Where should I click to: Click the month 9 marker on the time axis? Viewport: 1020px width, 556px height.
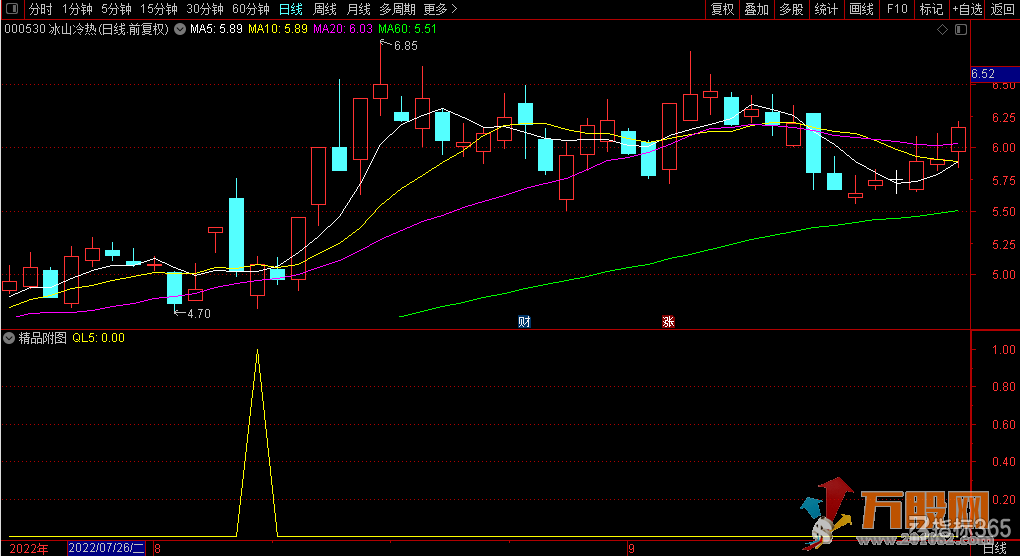631,549
